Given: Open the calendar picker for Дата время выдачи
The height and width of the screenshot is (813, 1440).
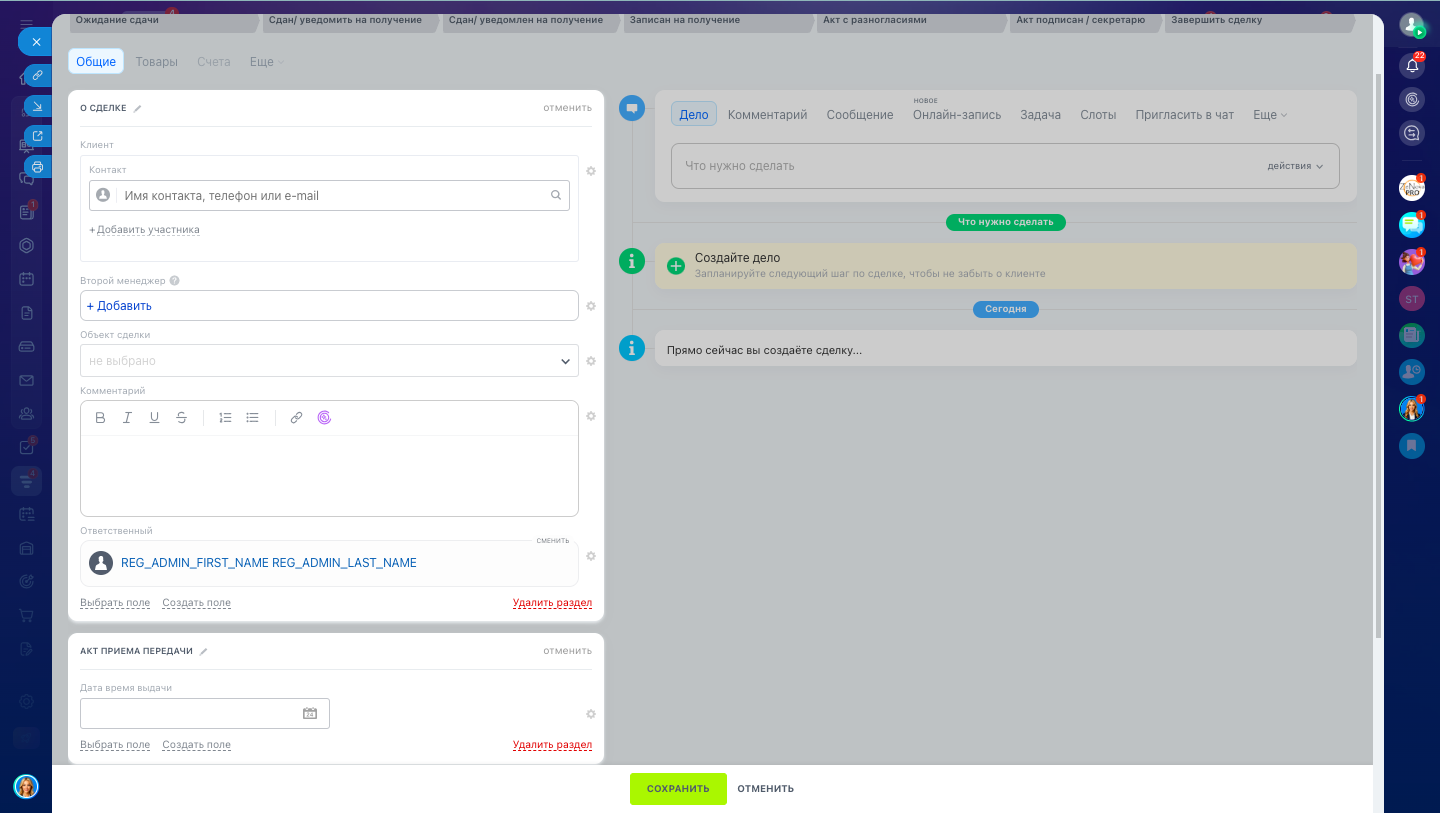Looking at the screenshot, I should tap(310, 714).
